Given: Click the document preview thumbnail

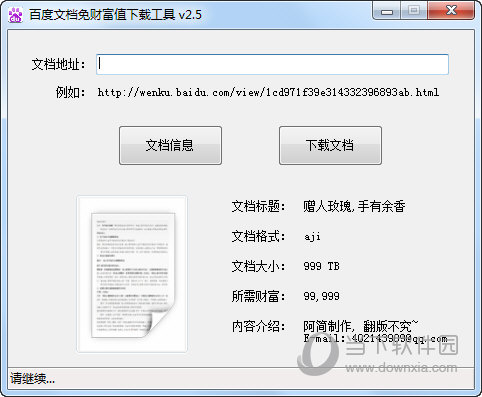Looking at the screenshot, I should click(x=132, y=274).
